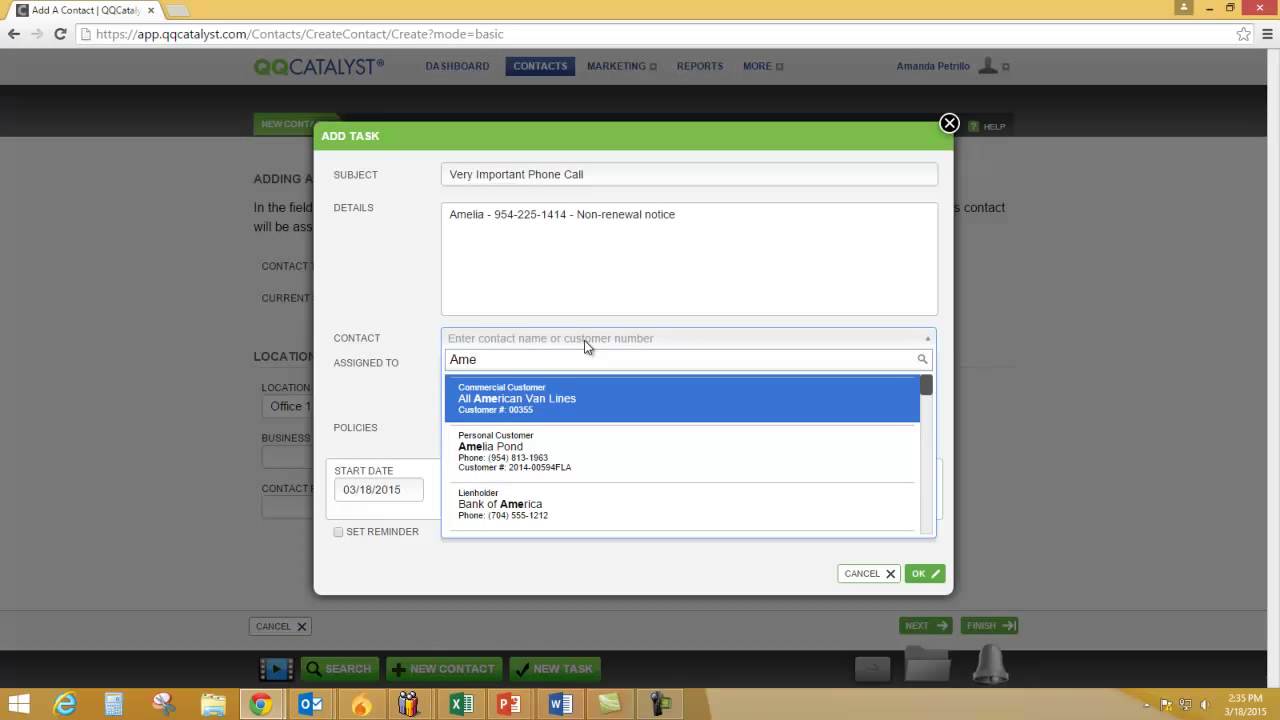The image size is (1280, 720).
Task: Bookmark this page with the star icon
Action: (x=1243, y=34)
